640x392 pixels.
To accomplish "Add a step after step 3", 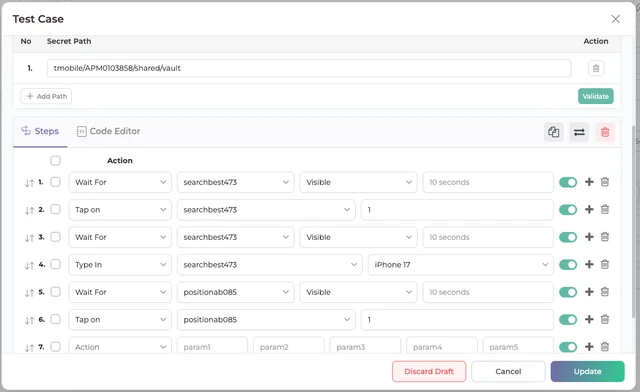I will click(x=589, y=236).
